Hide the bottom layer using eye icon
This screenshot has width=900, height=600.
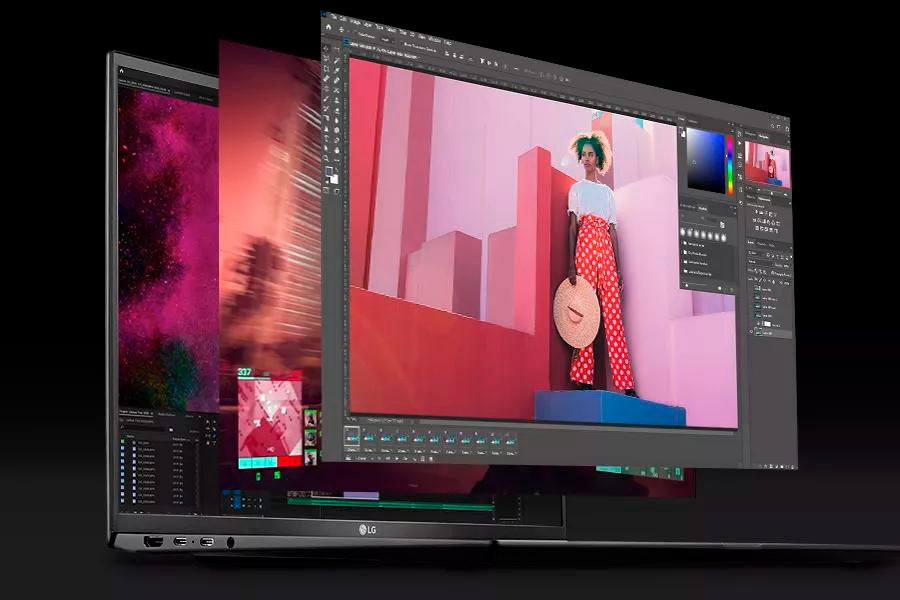click(751, 331)
